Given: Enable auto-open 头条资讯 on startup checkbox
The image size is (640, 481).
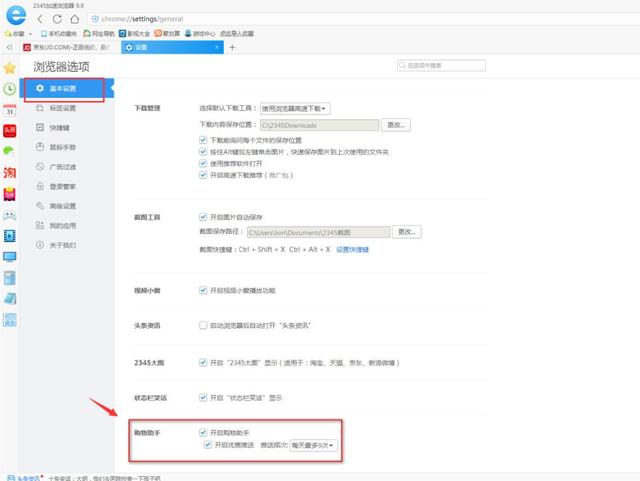Looking at the screenshot, I should click(x=203, y=325).
